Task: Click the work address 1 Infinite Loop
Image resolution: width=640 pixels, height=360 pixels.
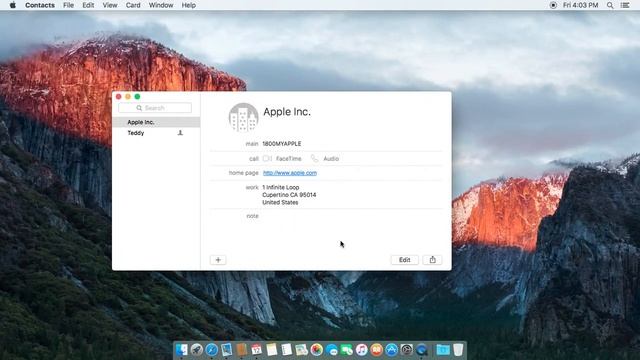Action: 289,195
